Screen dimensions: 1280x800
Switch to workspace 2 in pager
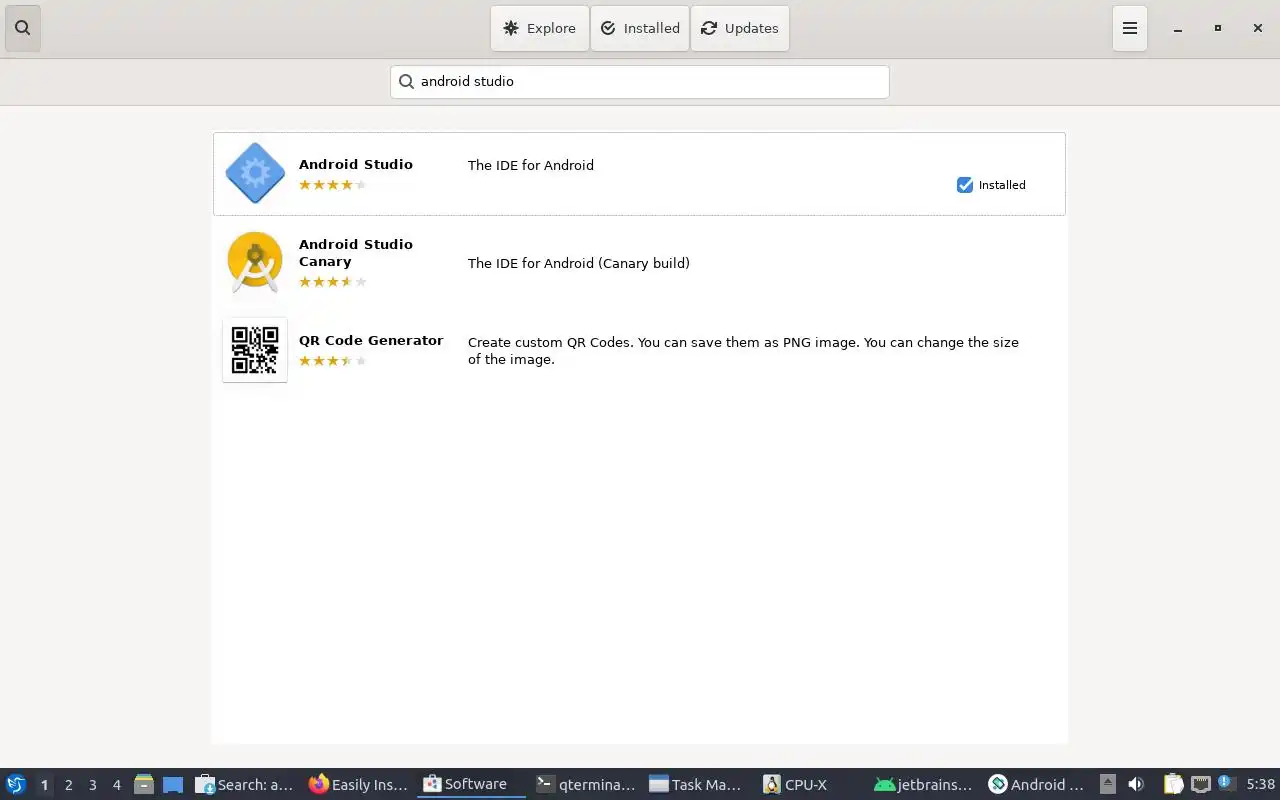[x=68, y=785]
